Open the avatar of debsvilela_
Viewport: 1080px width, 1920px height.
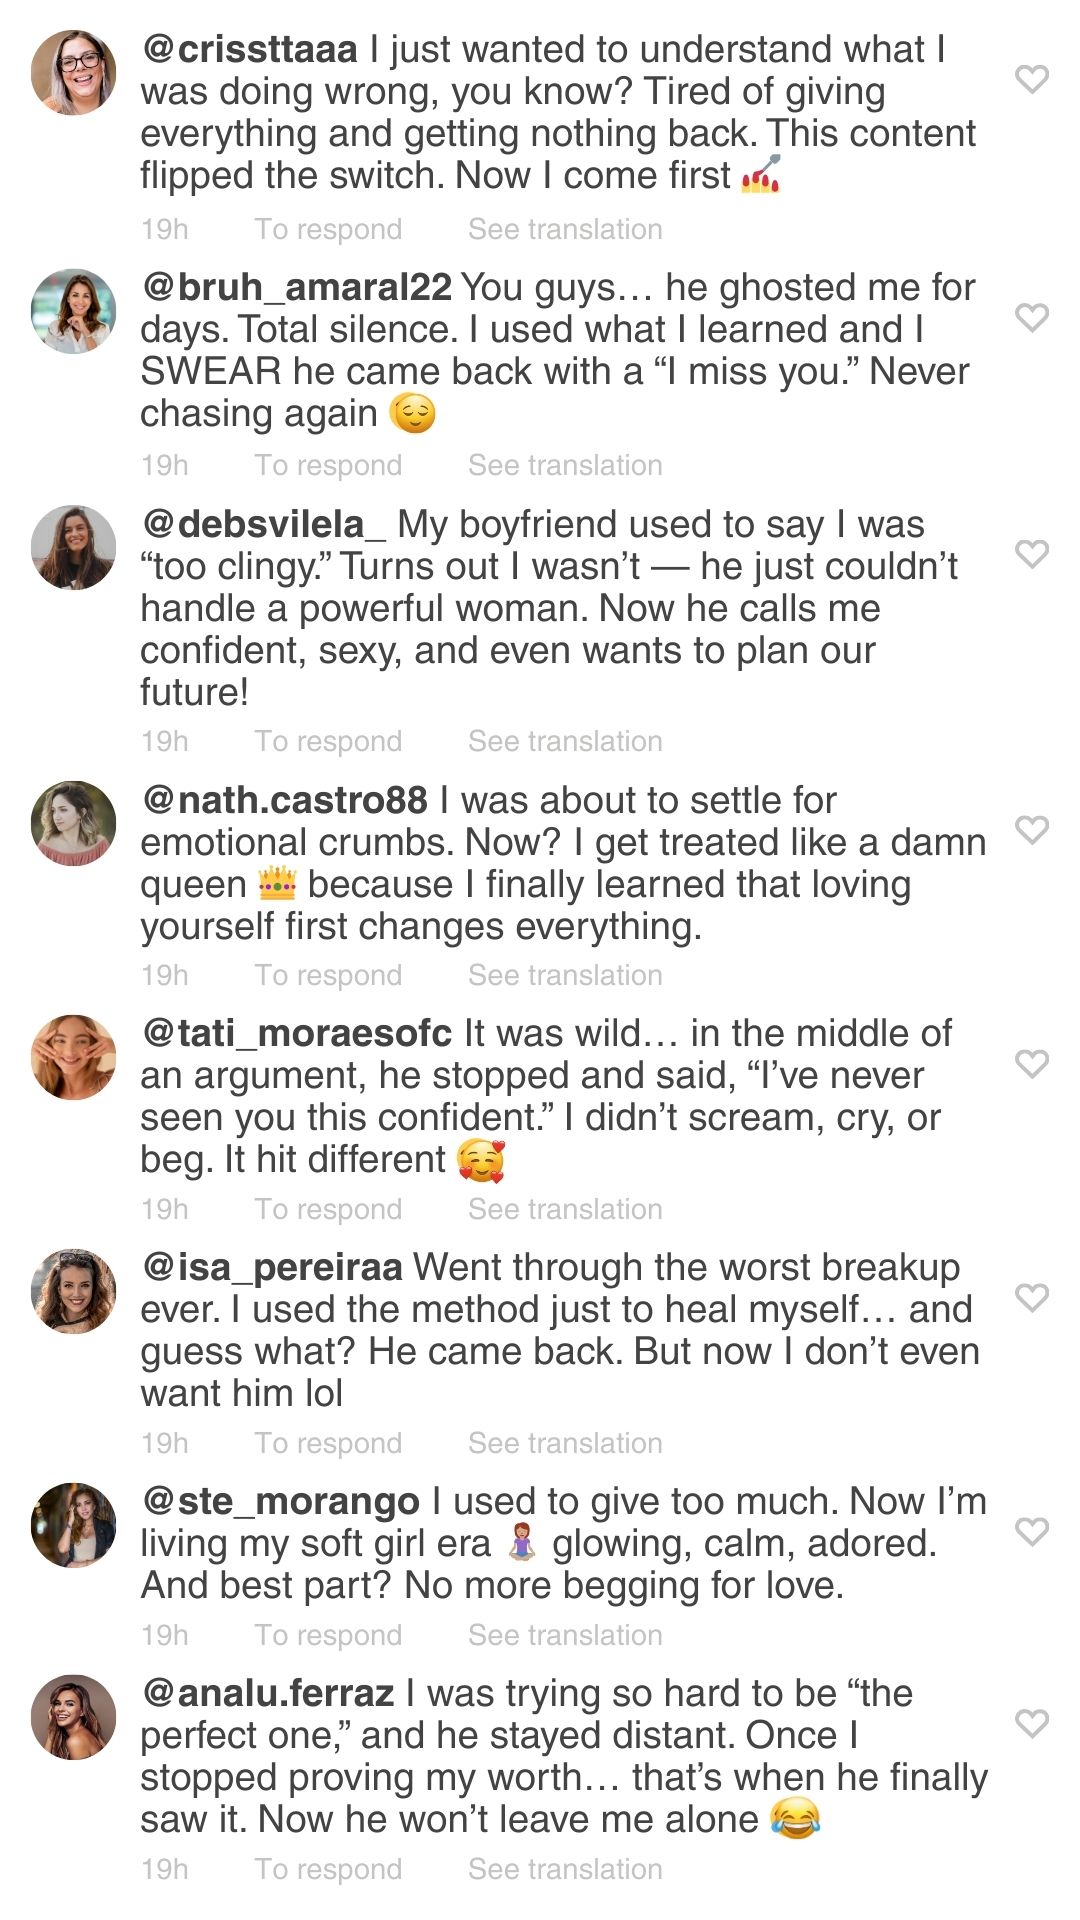pyautogui.click(x=74, y=548)
